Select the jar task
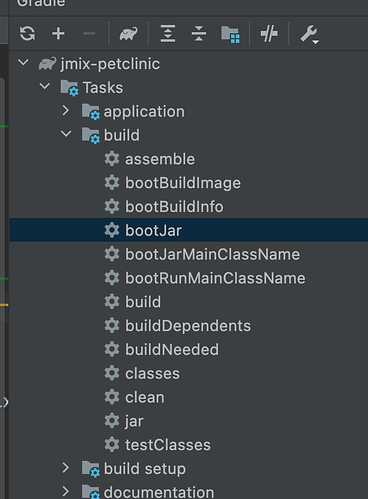This screenshot has height=499, width=368. click(189, 421)
